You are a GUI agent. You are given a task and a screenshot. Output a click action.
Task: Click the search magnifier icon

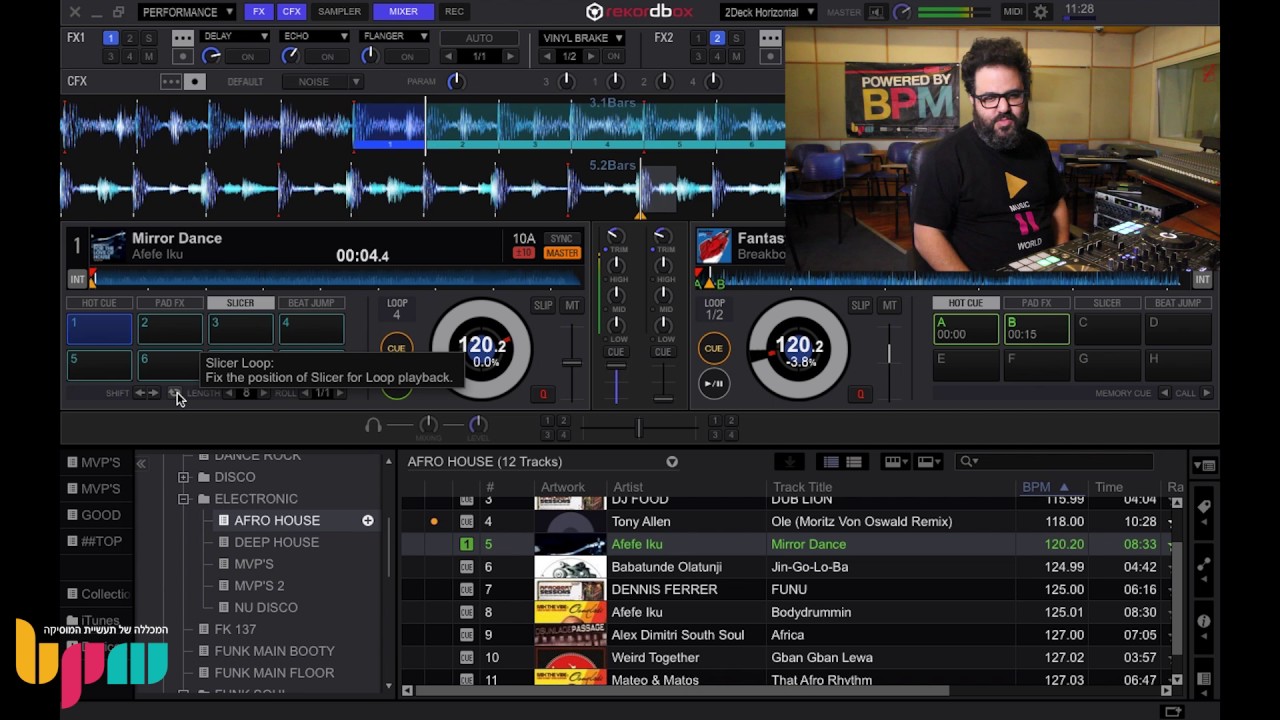[967, 461]
